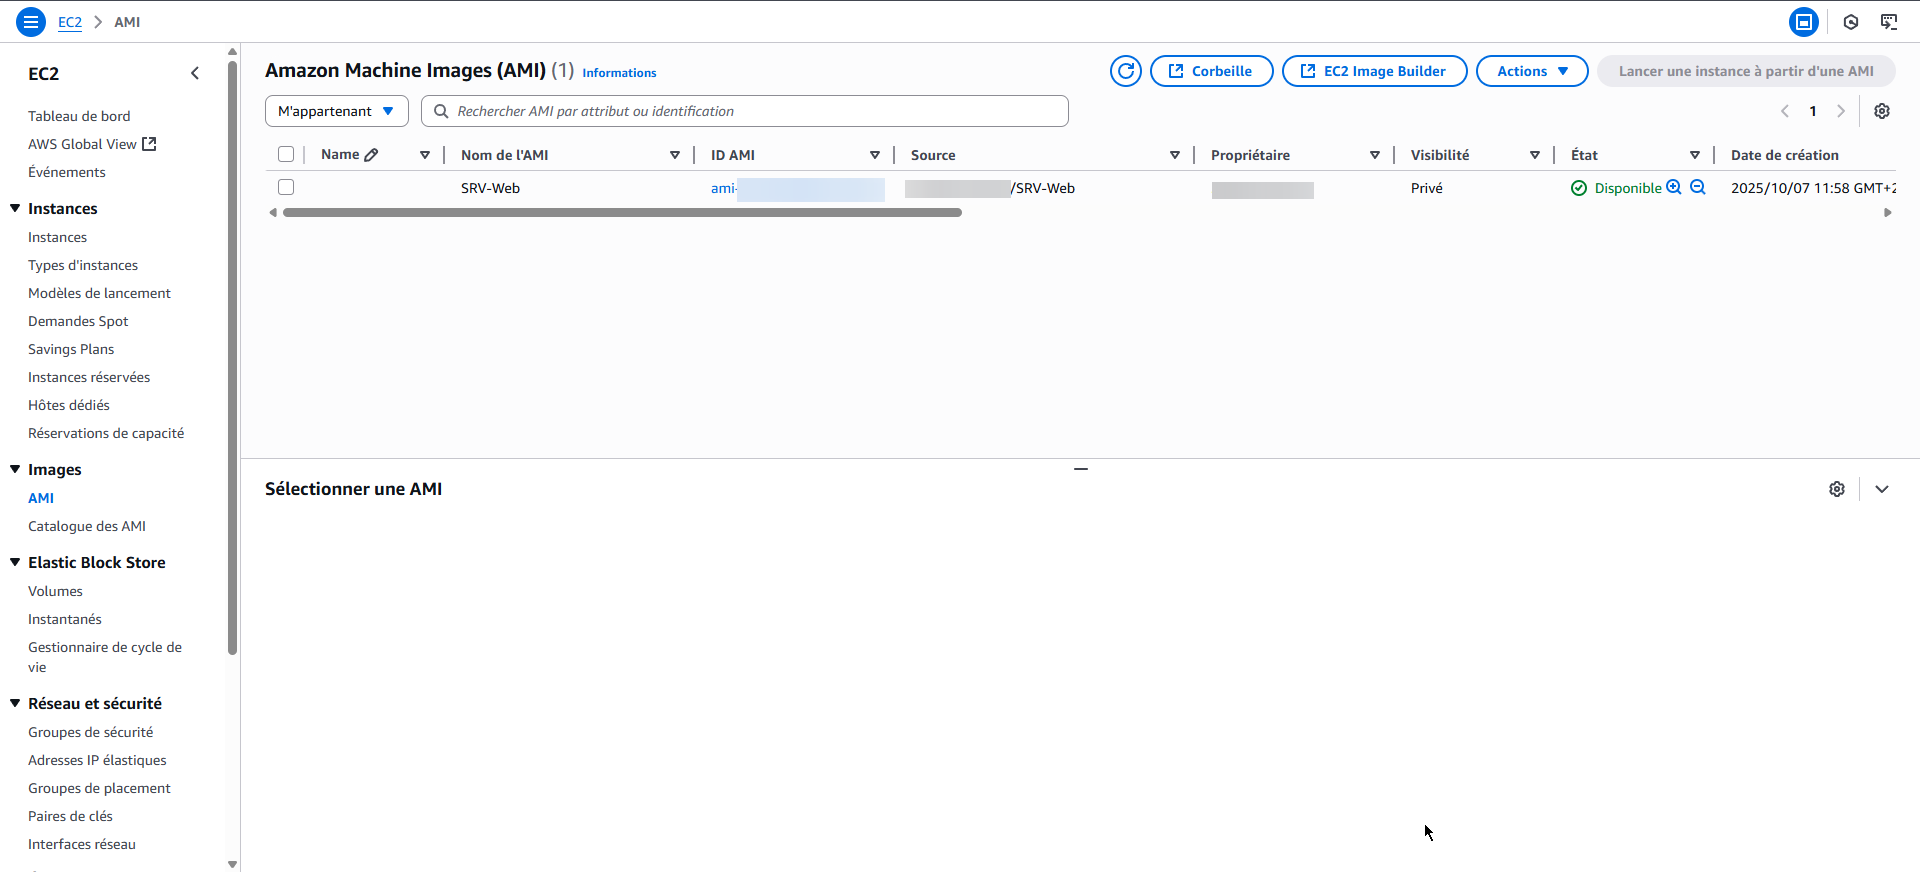The width and height of the screenshot is (1920, 872).
Task: Refresh the AMI list
Action: (x=1126, y=71)
